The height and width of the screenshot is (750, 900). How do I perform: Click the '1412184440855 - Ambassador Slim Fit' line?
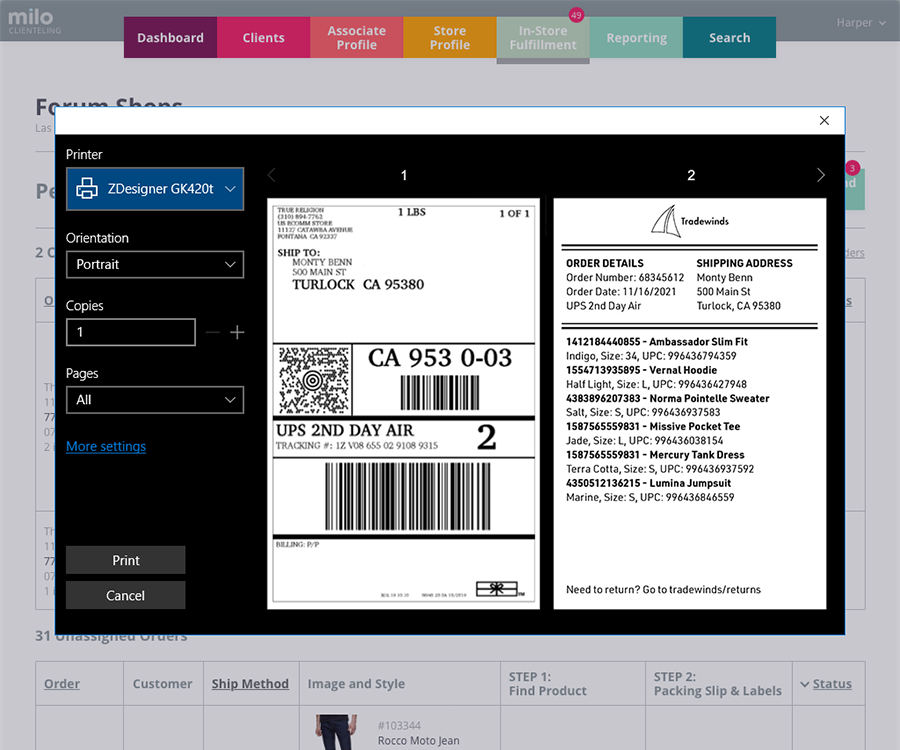pos(657,342)
